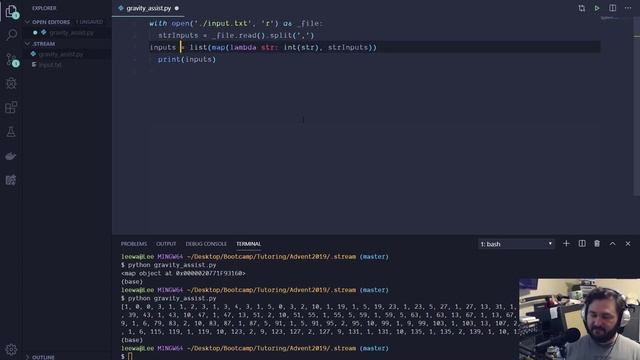The width and height of the screenshot is (640, 360).
Task: Open the Extensions view icon
Action: [x=11, y=107]
